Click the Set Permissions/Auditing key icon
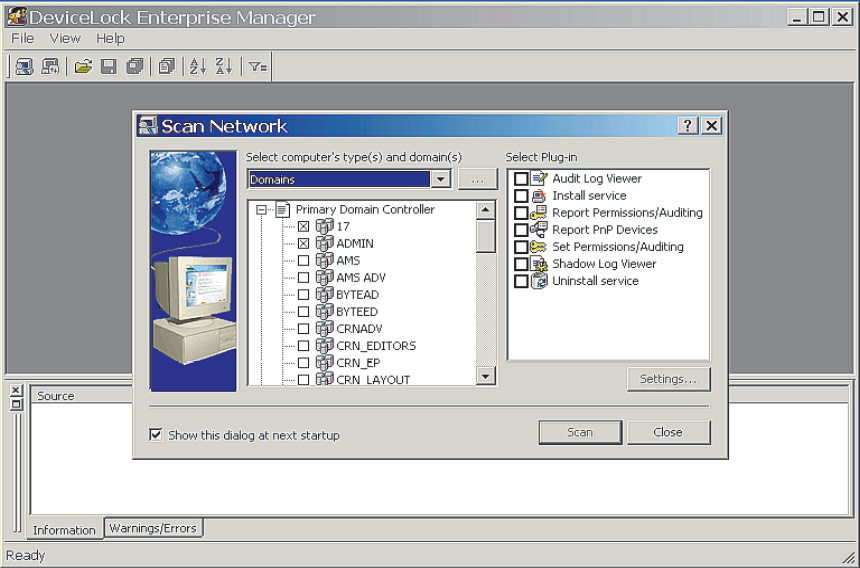Screen dimensions: 860x568 [539, 246]
